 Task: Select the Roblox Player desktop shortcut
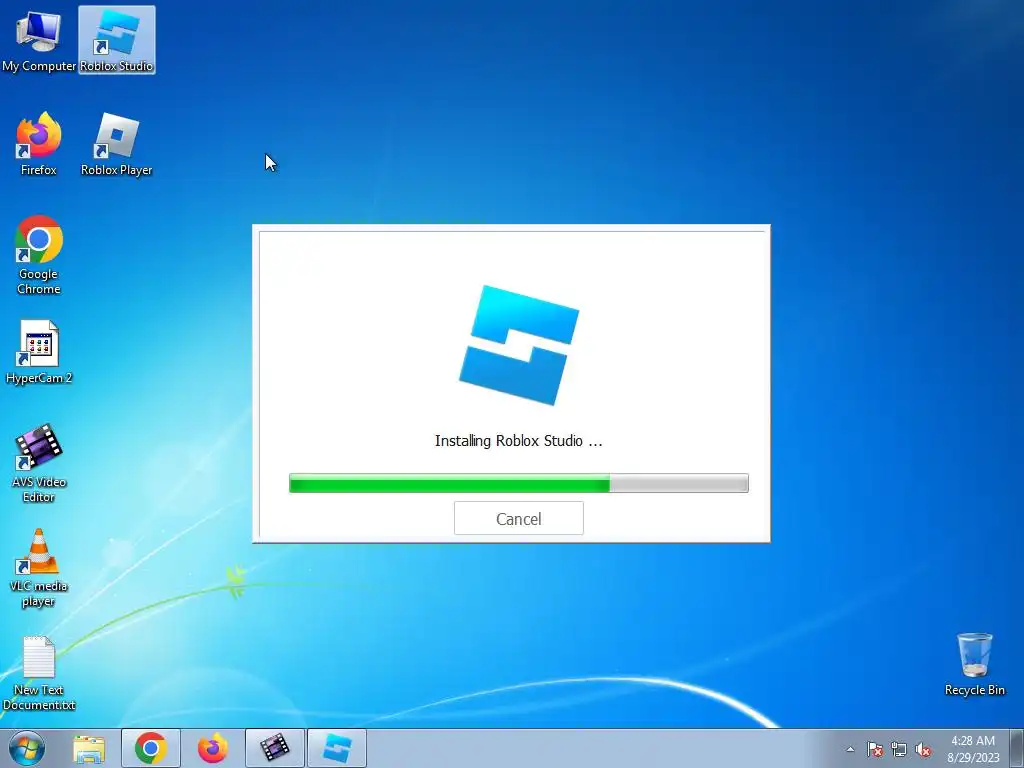click(x=116, y=144)
